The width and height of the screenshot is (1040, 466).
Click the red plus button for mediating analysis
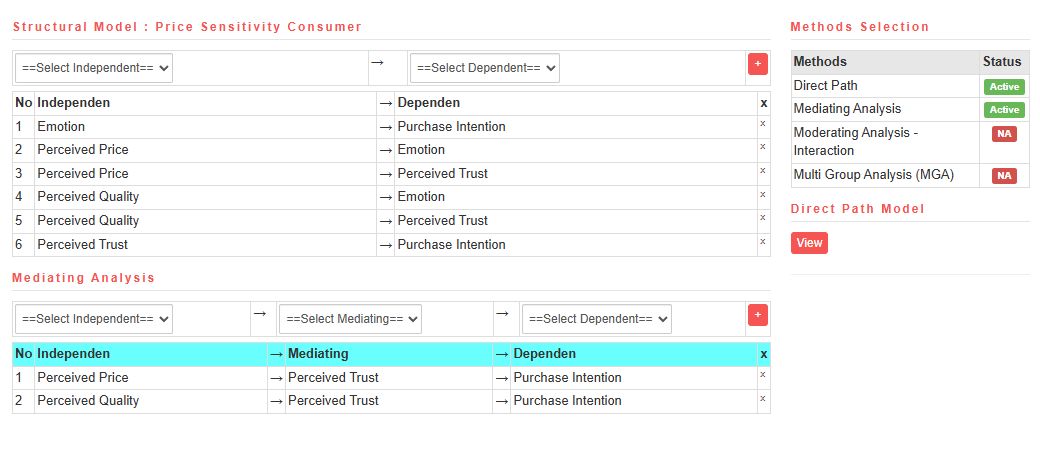(x=757, y=315)
